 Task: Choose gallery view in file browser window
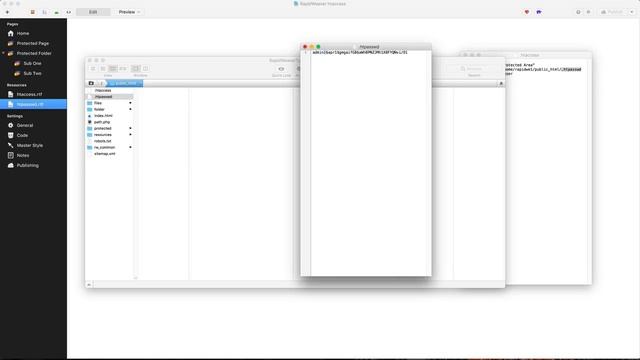123,69
